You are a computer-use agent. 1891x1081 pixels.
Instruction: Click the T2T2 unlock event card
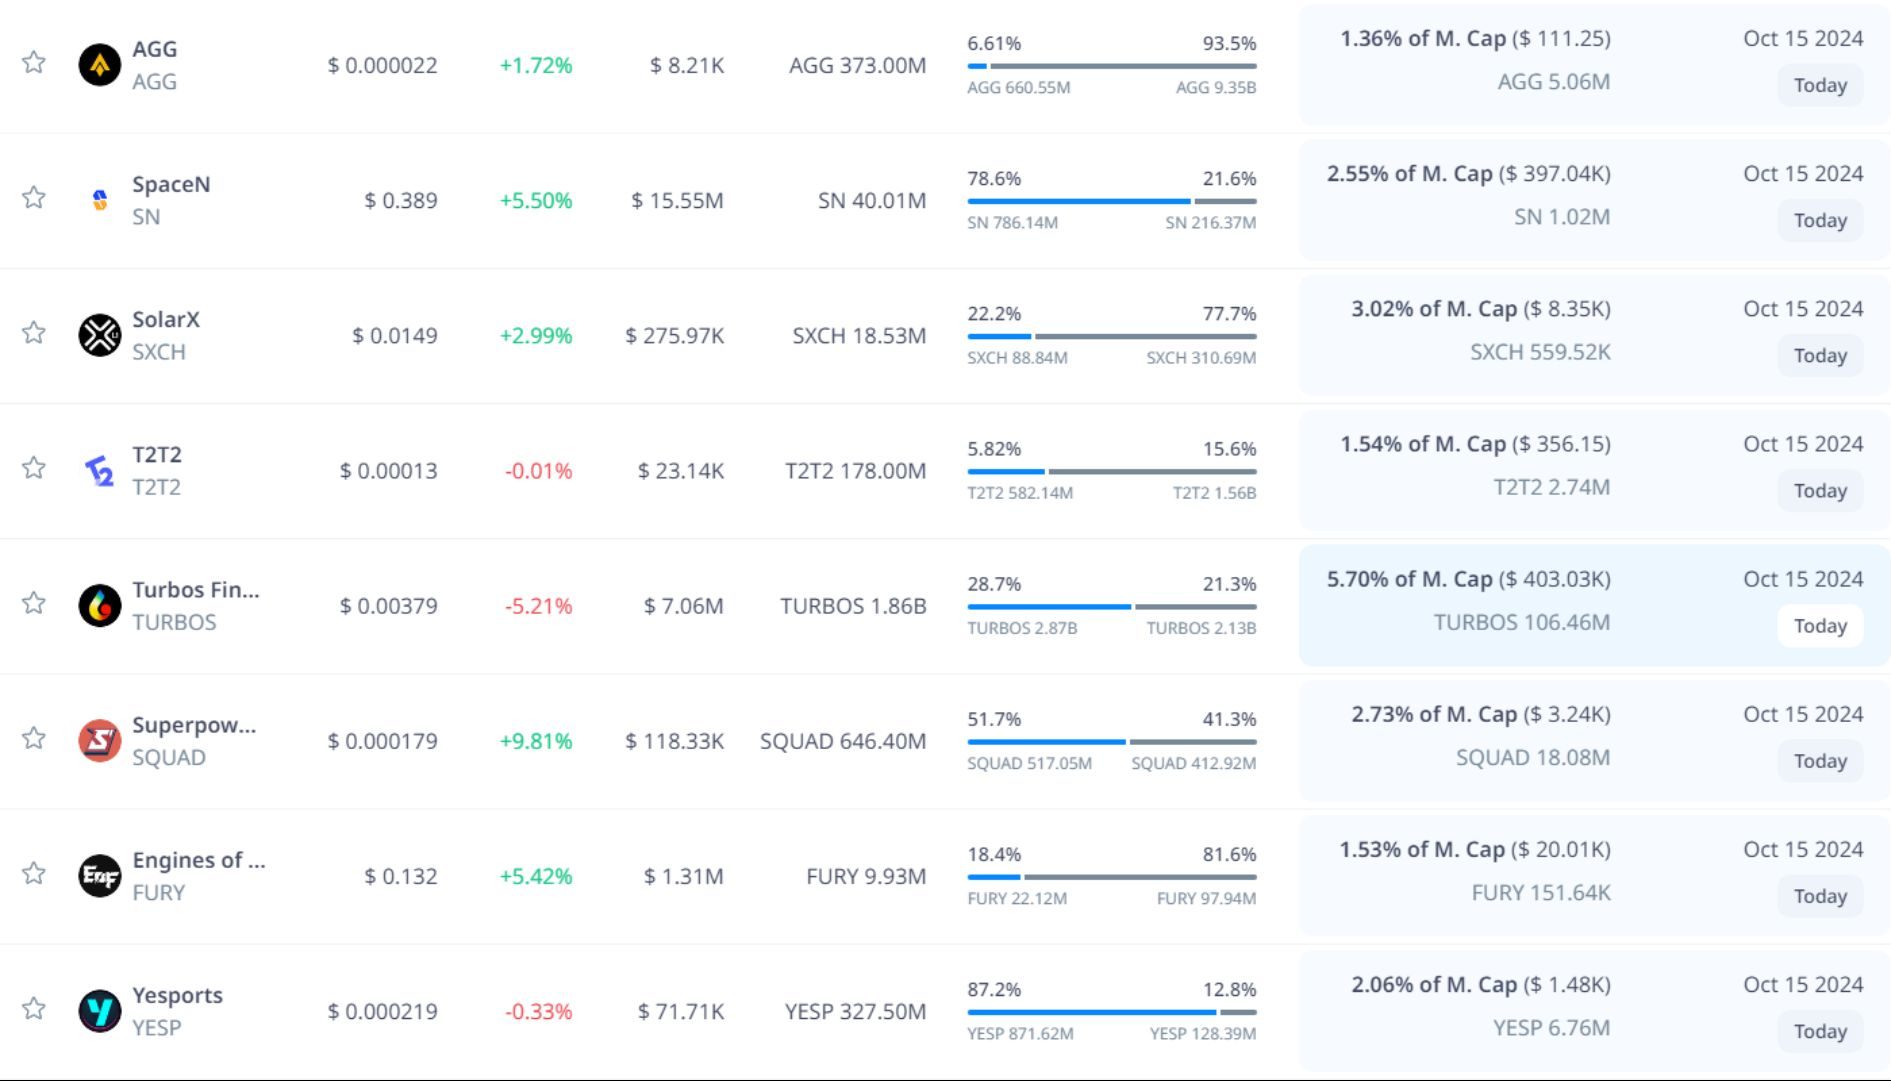pos(1594,468)
